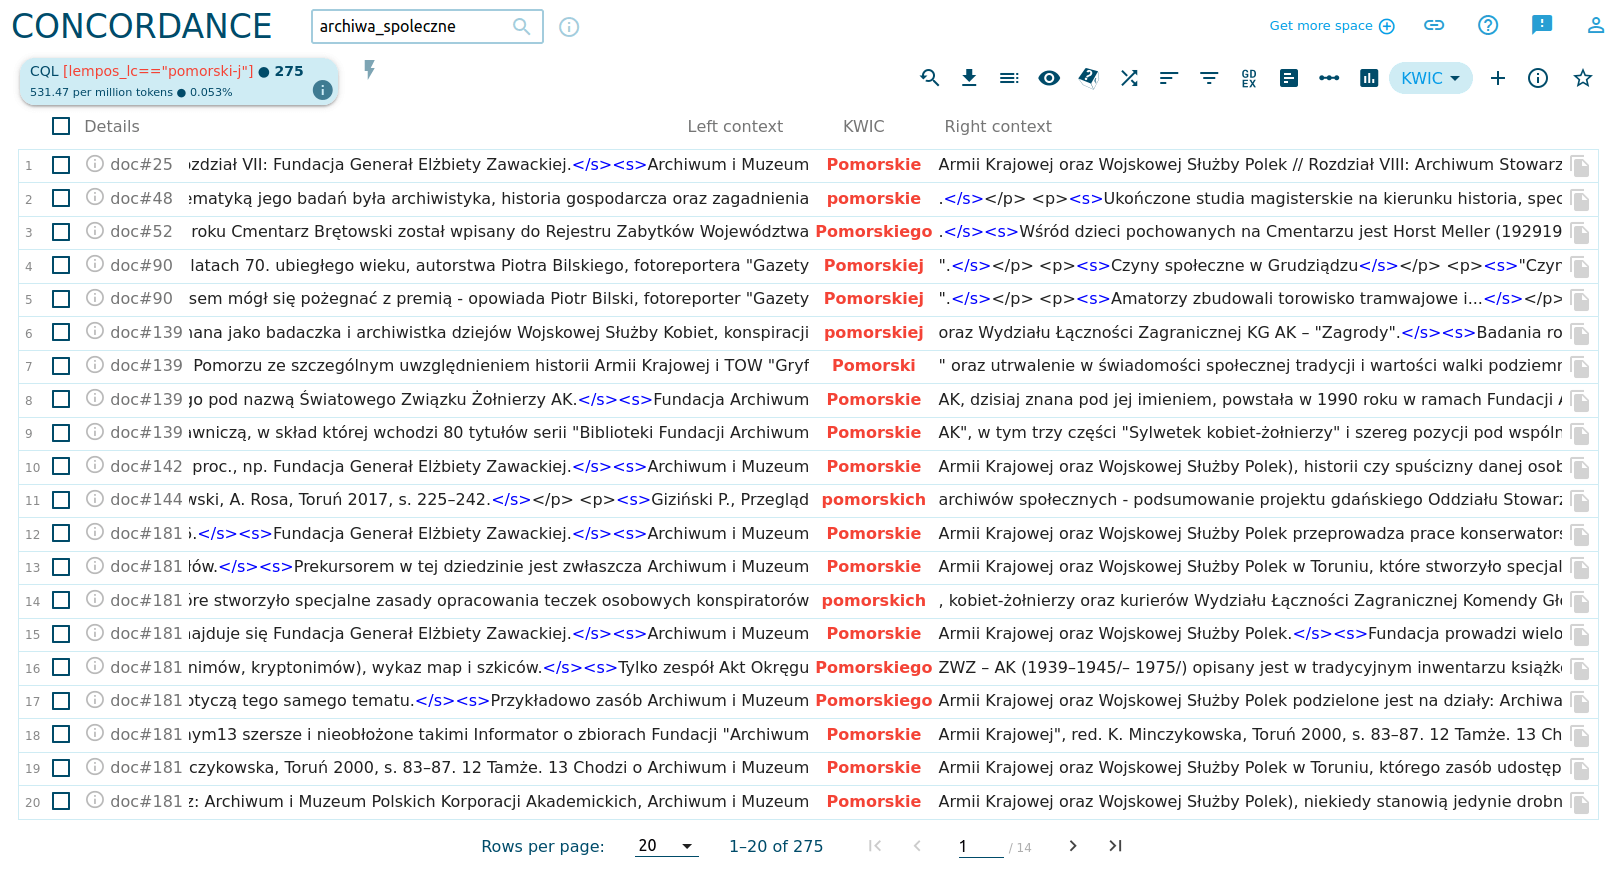The image size is (1615, 878).
Task: Tick the checkbox for line 9
Action: (x=61, y=433)
